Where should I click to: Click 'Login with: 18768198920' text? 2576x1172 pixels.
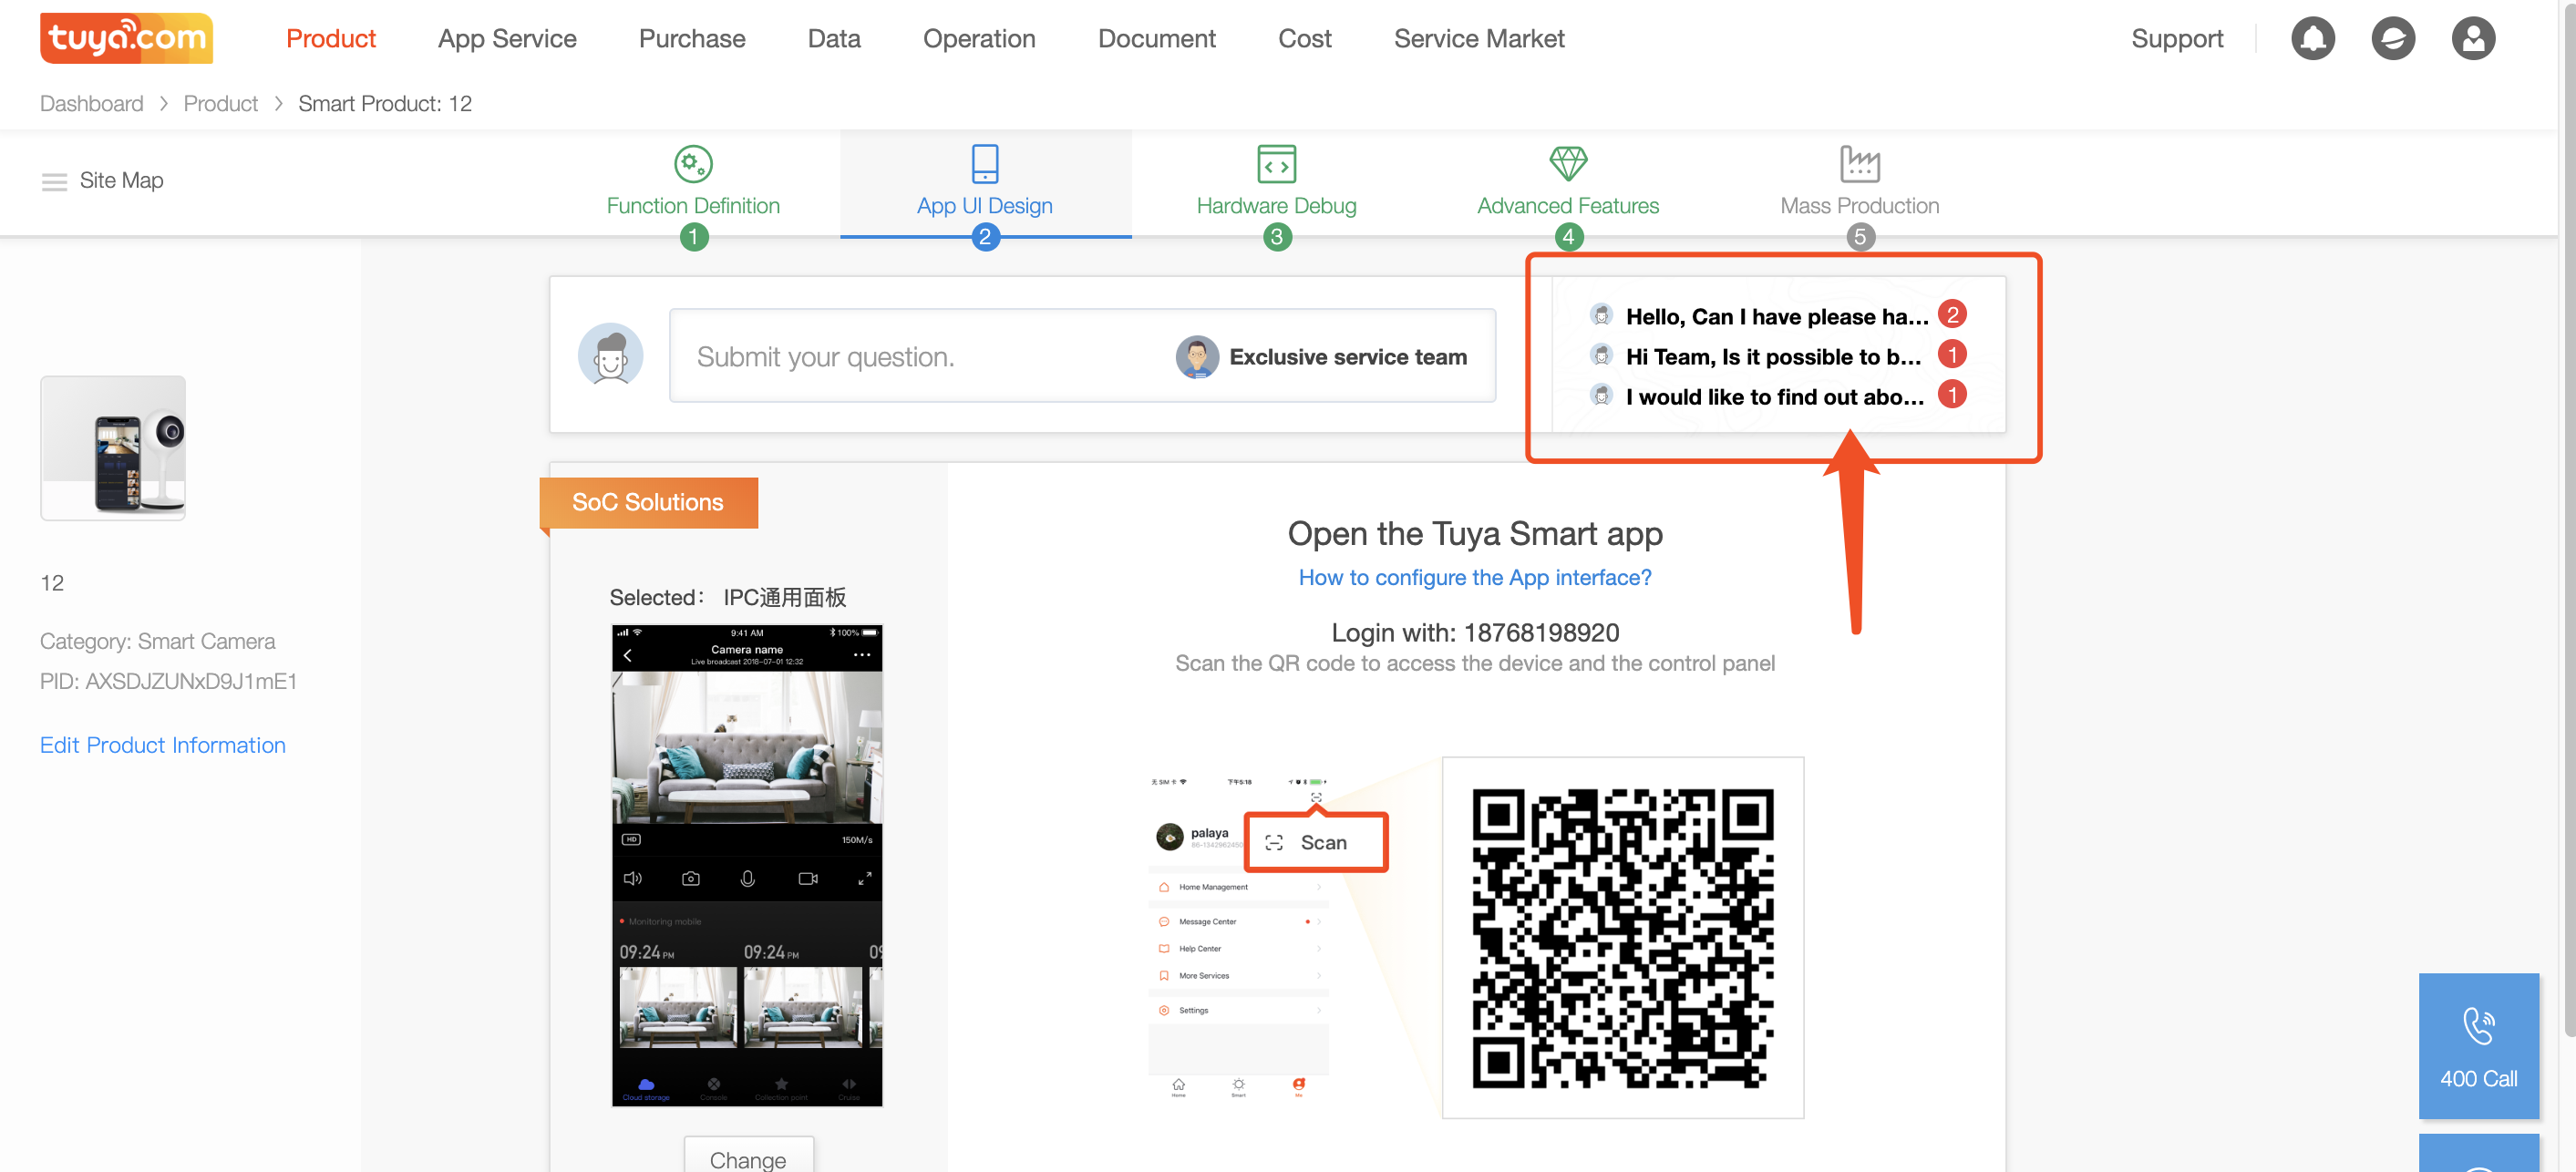[1475, 633]
